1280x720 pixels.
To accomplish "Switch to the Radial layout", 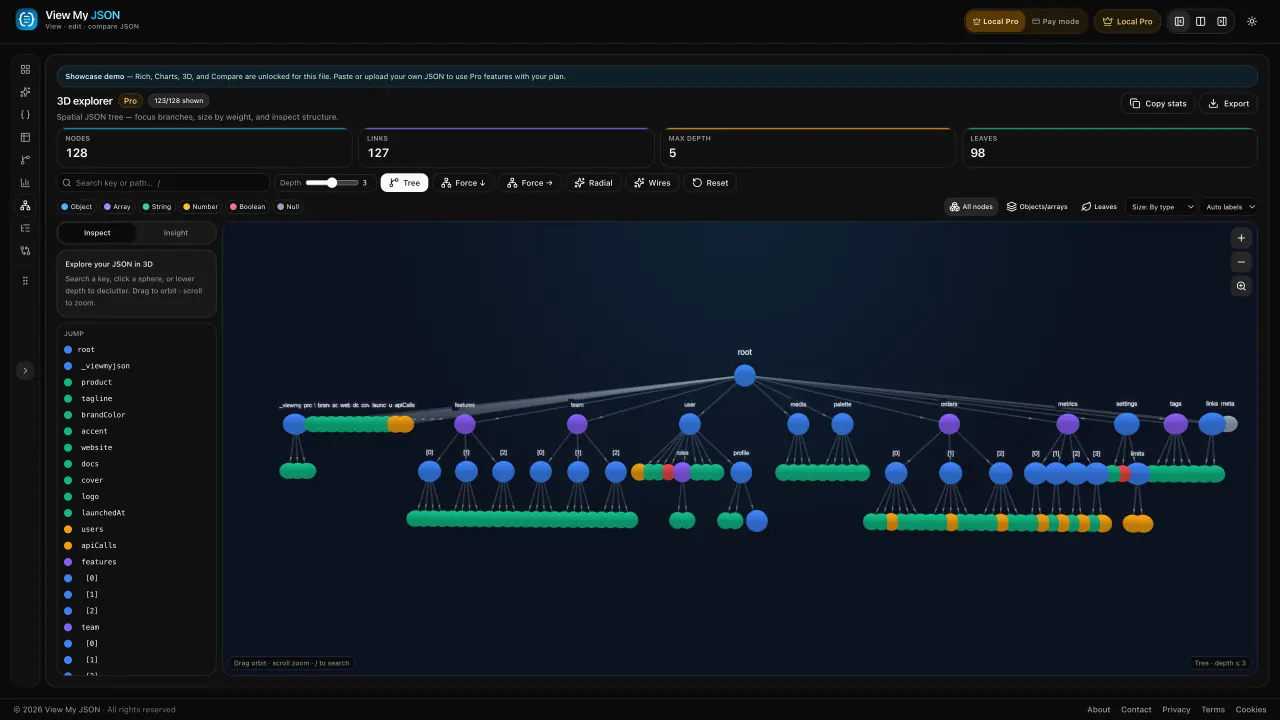I will point(594,183).
